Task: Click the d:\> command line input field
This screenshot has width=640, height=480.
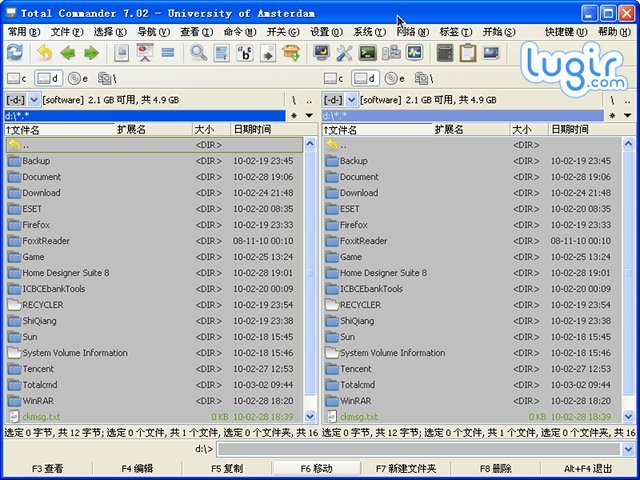Action: [x=420, y=449]
